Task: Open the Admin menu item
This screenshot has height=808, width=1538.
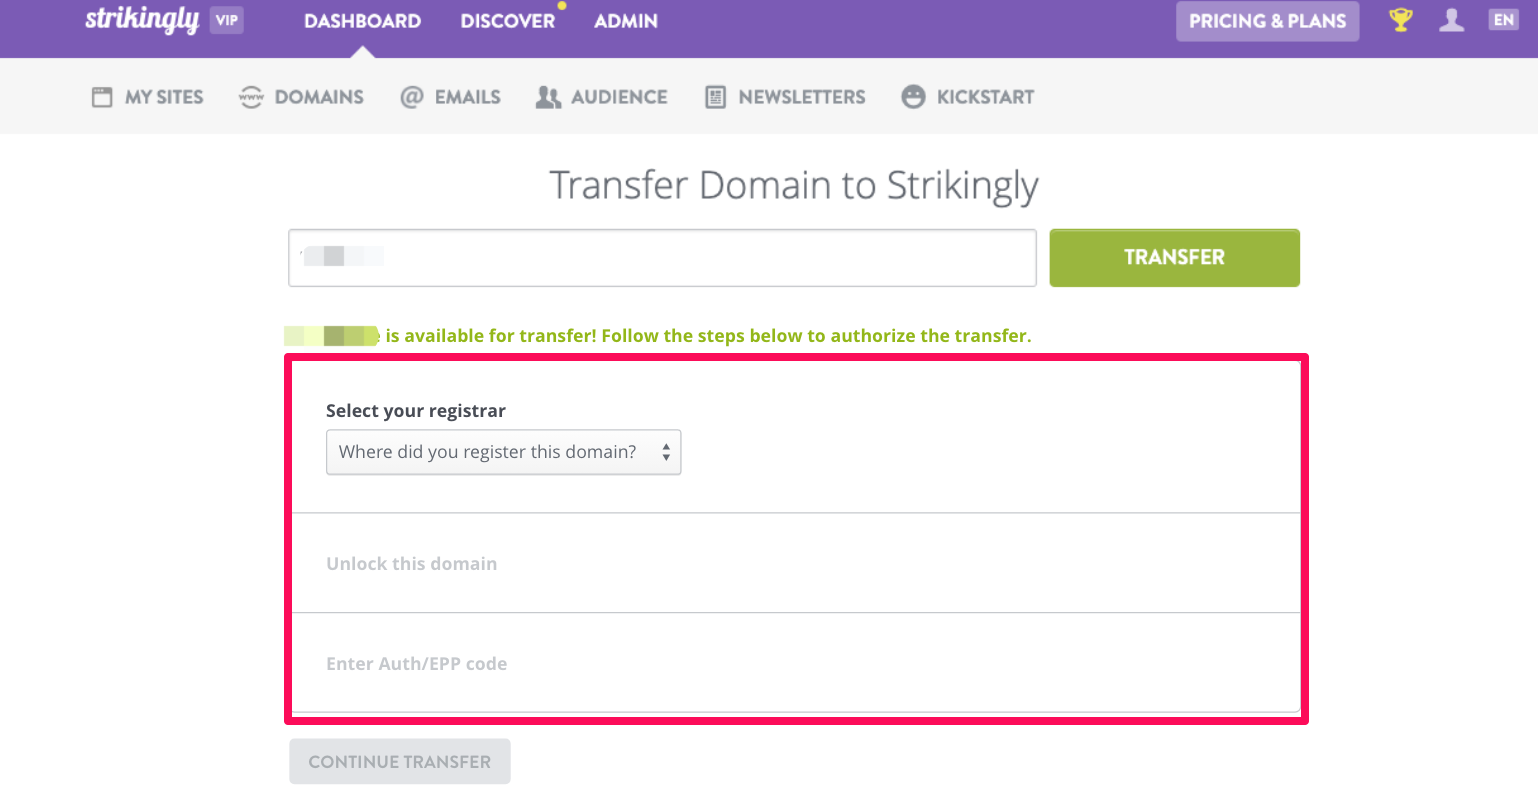Action: (x=625, y=21)
